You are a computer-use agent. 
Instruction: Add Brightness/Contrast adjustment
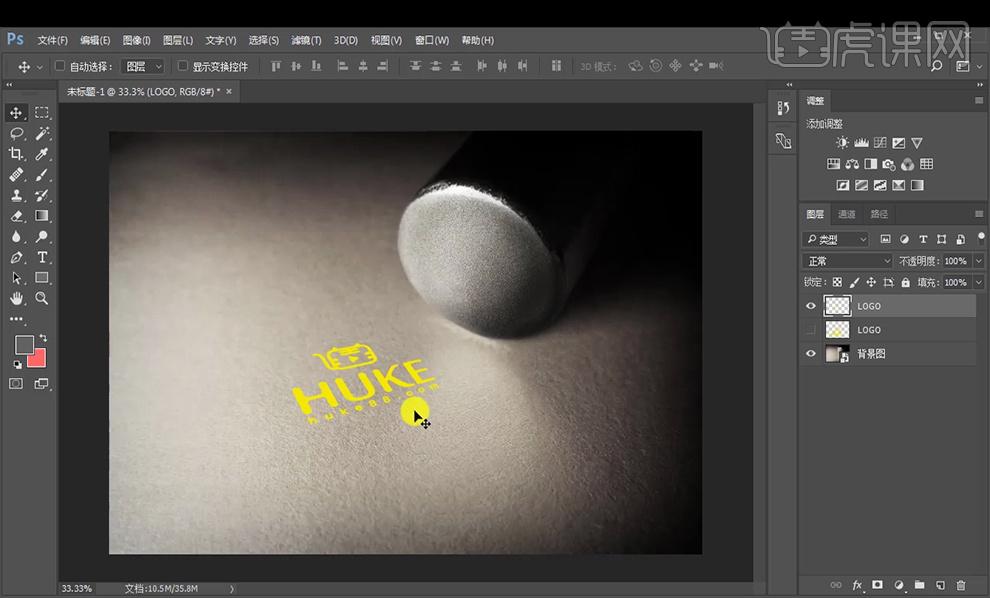(842, 143)
